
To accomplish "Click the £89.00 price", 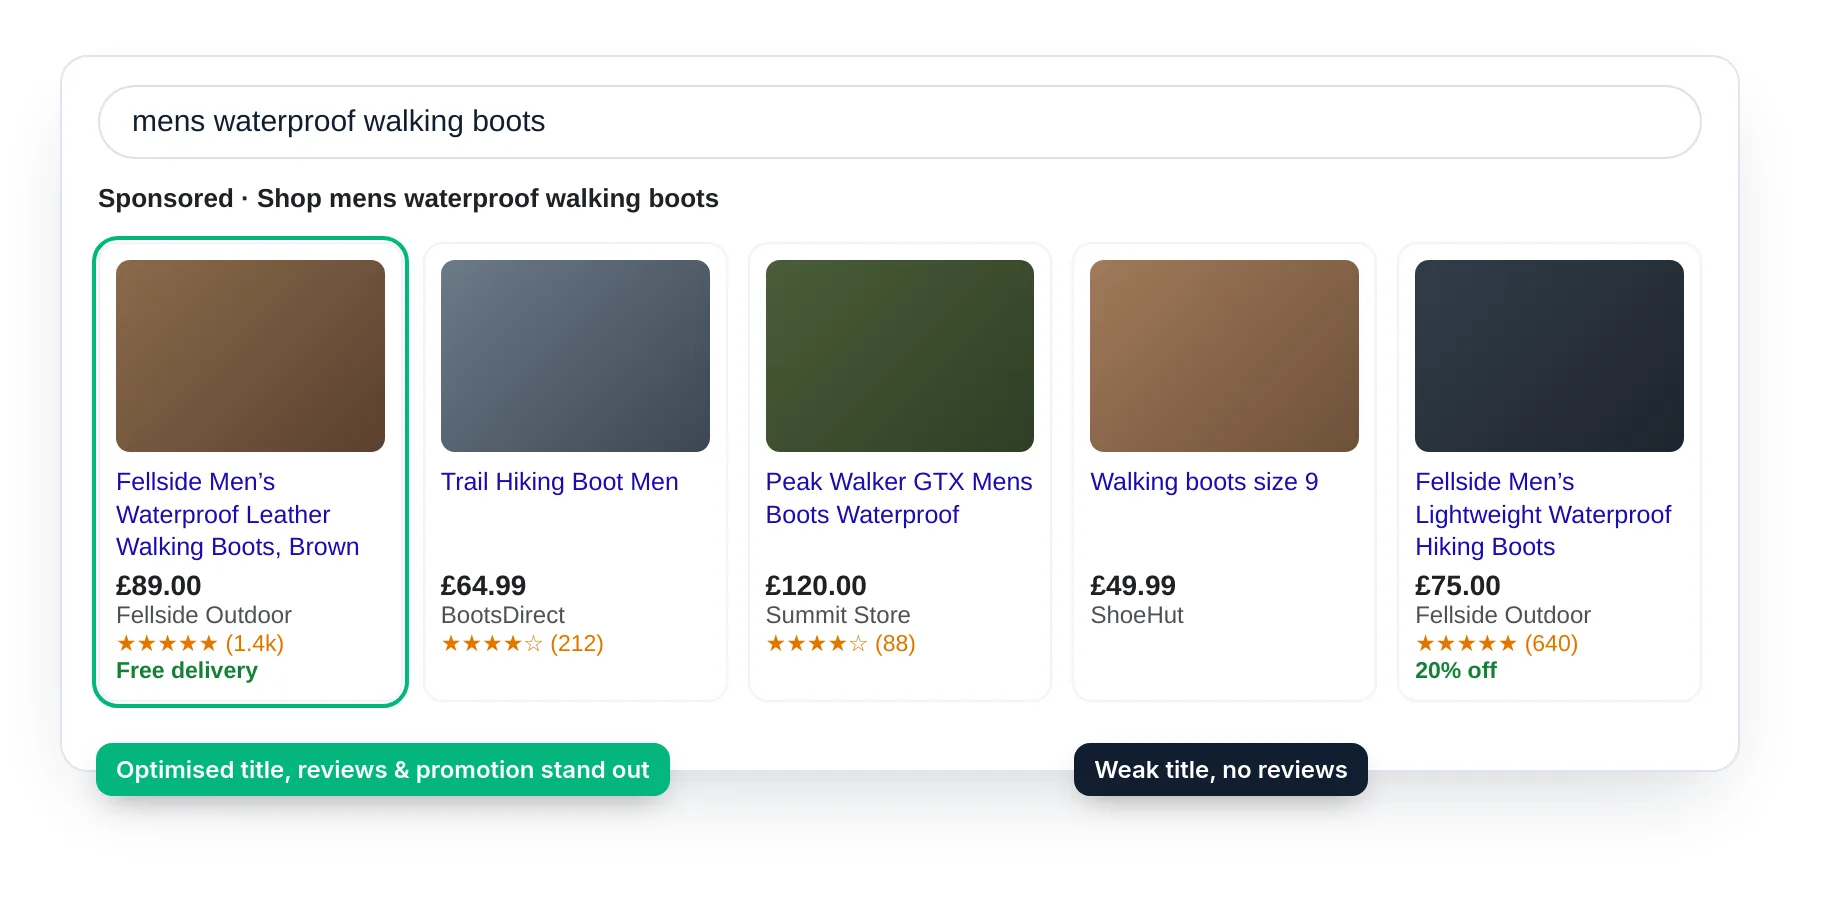I will (159, 586).
